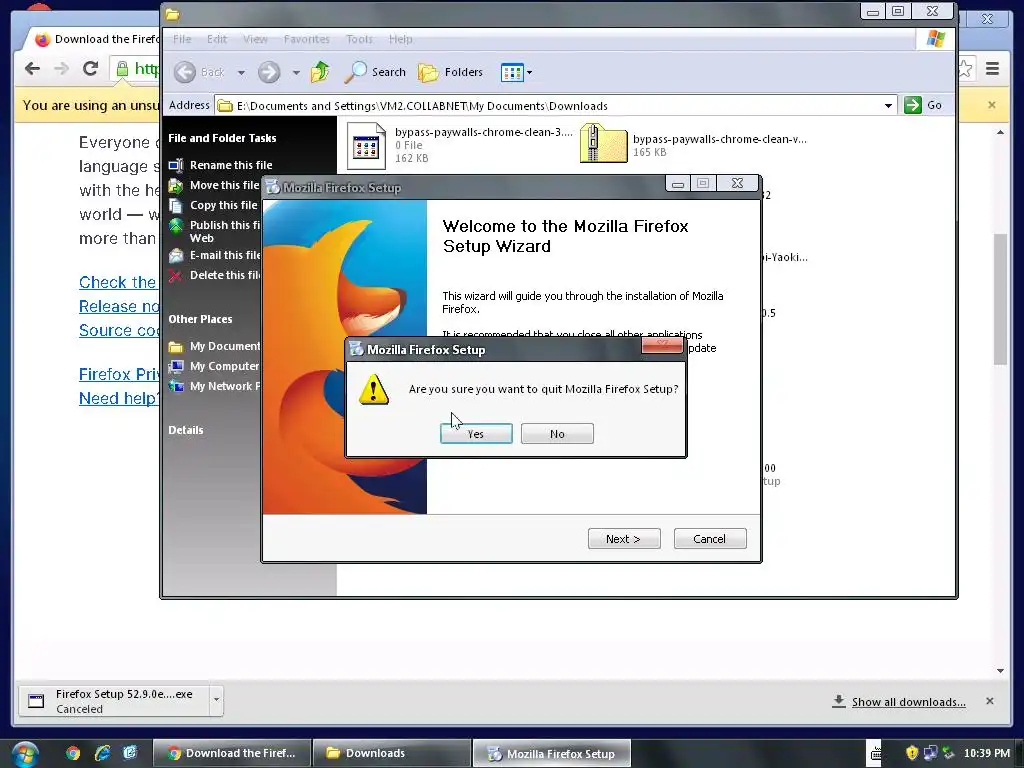The image size is (1024, 768).
Task: Close the Chrome downloads shelf
Action: (x=990, y=701)
